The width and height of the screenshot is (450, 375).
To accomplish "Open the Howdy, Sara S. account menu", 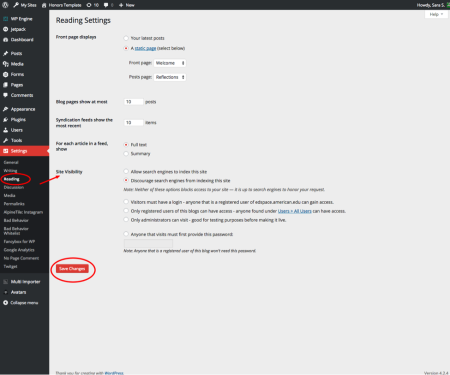I will coord(433,5).
